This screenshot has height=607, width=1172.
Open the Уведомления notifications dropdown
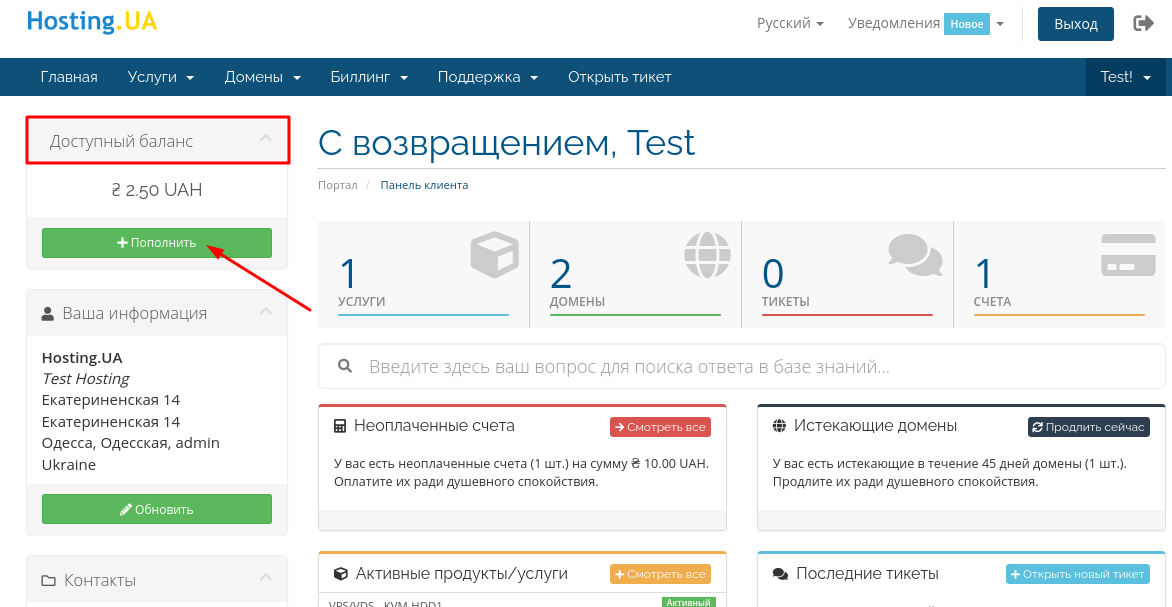pyautogui.click(x=925, y=23)
